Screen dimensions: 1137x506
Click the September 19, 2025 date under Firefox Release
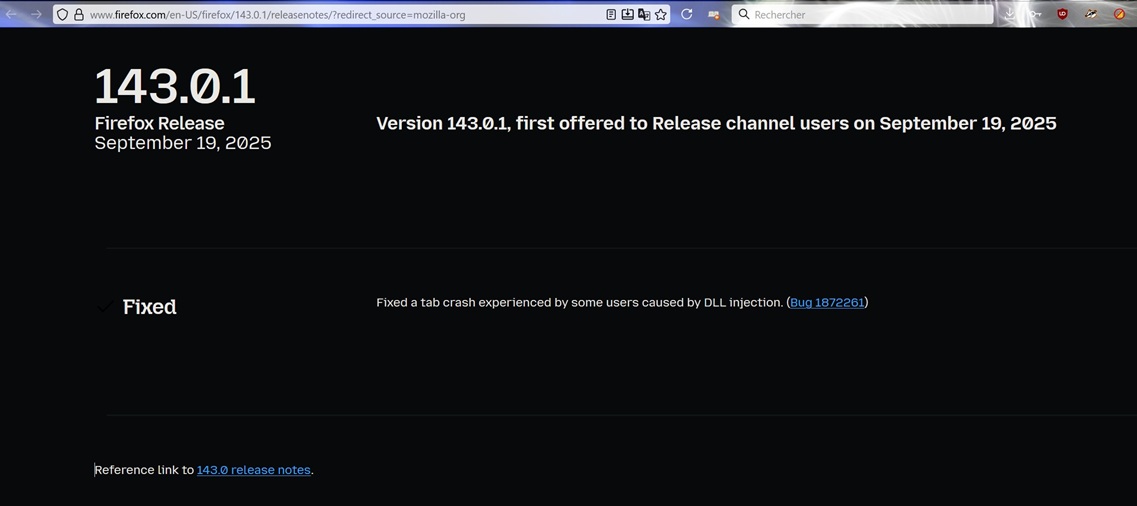point(183,143)
